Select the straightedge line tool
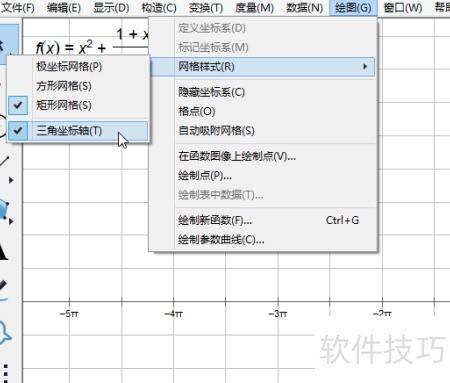This screenshot has width=450, height=383. coord(4,161)
